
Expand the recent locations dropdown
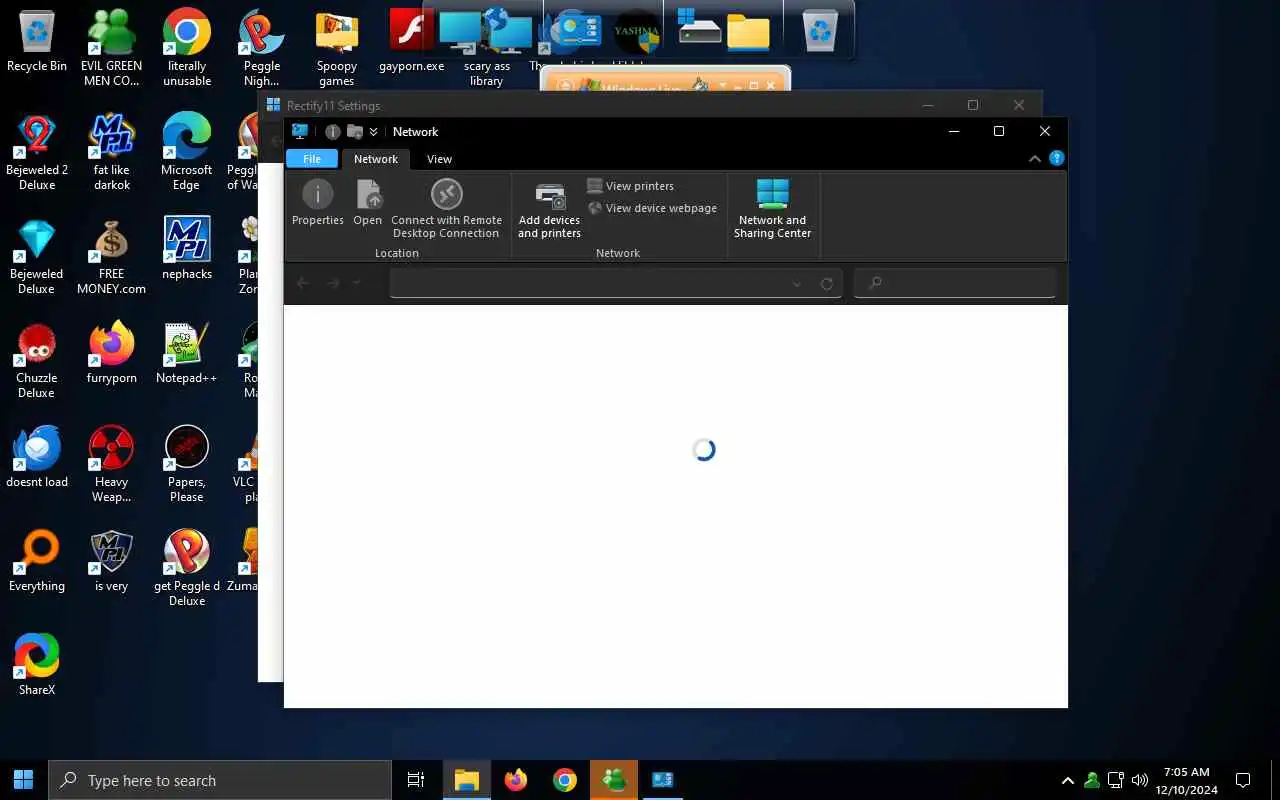tap(356, 283)
